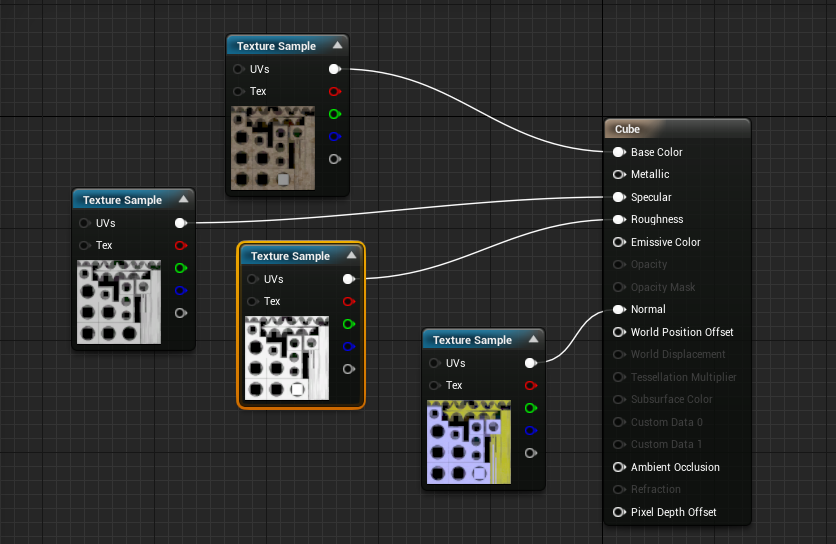Select the Ambient Occlusion input pin
Screen dimensions: 836x544
pyautogui.click(x=618, y=467)
